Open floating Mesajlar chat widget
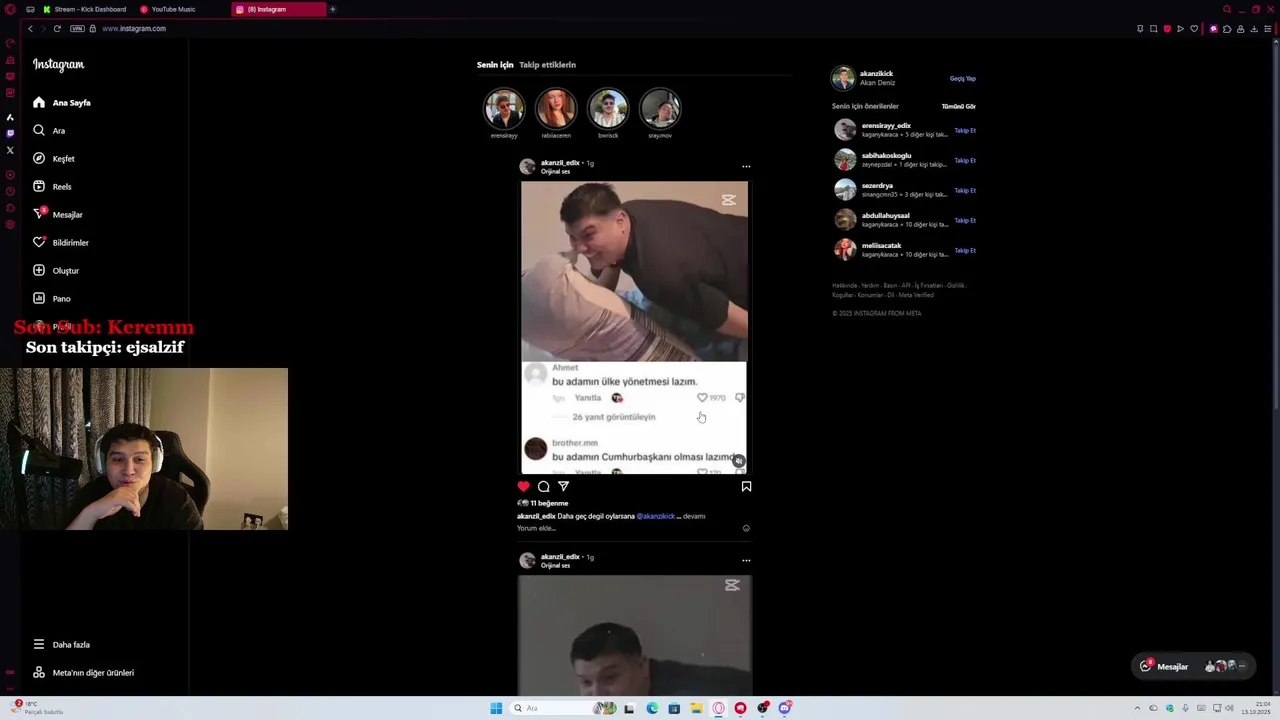This screenshot has width=1280, height=720. click(x=1193, y=666)
